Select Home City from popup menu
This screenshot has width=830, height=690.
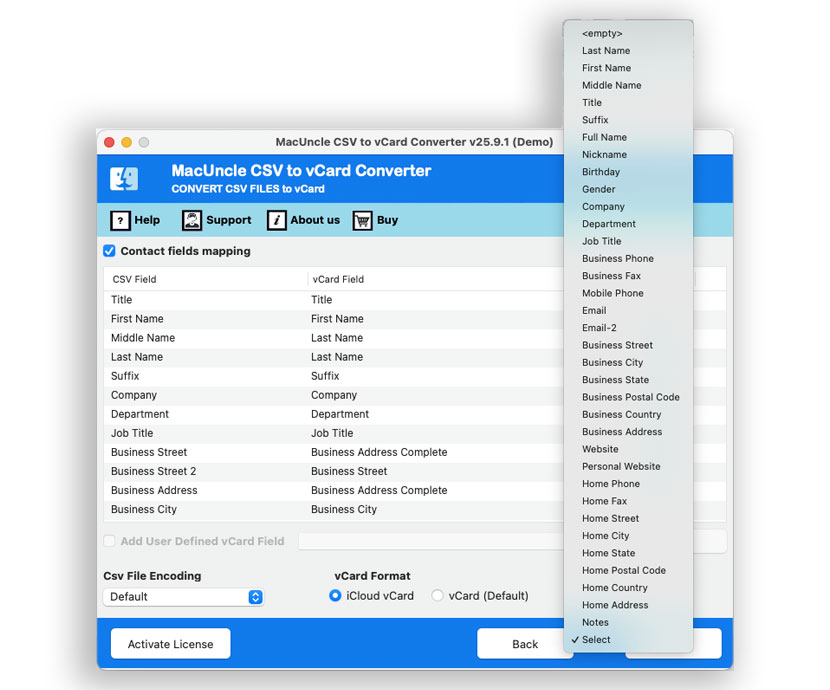628,536
